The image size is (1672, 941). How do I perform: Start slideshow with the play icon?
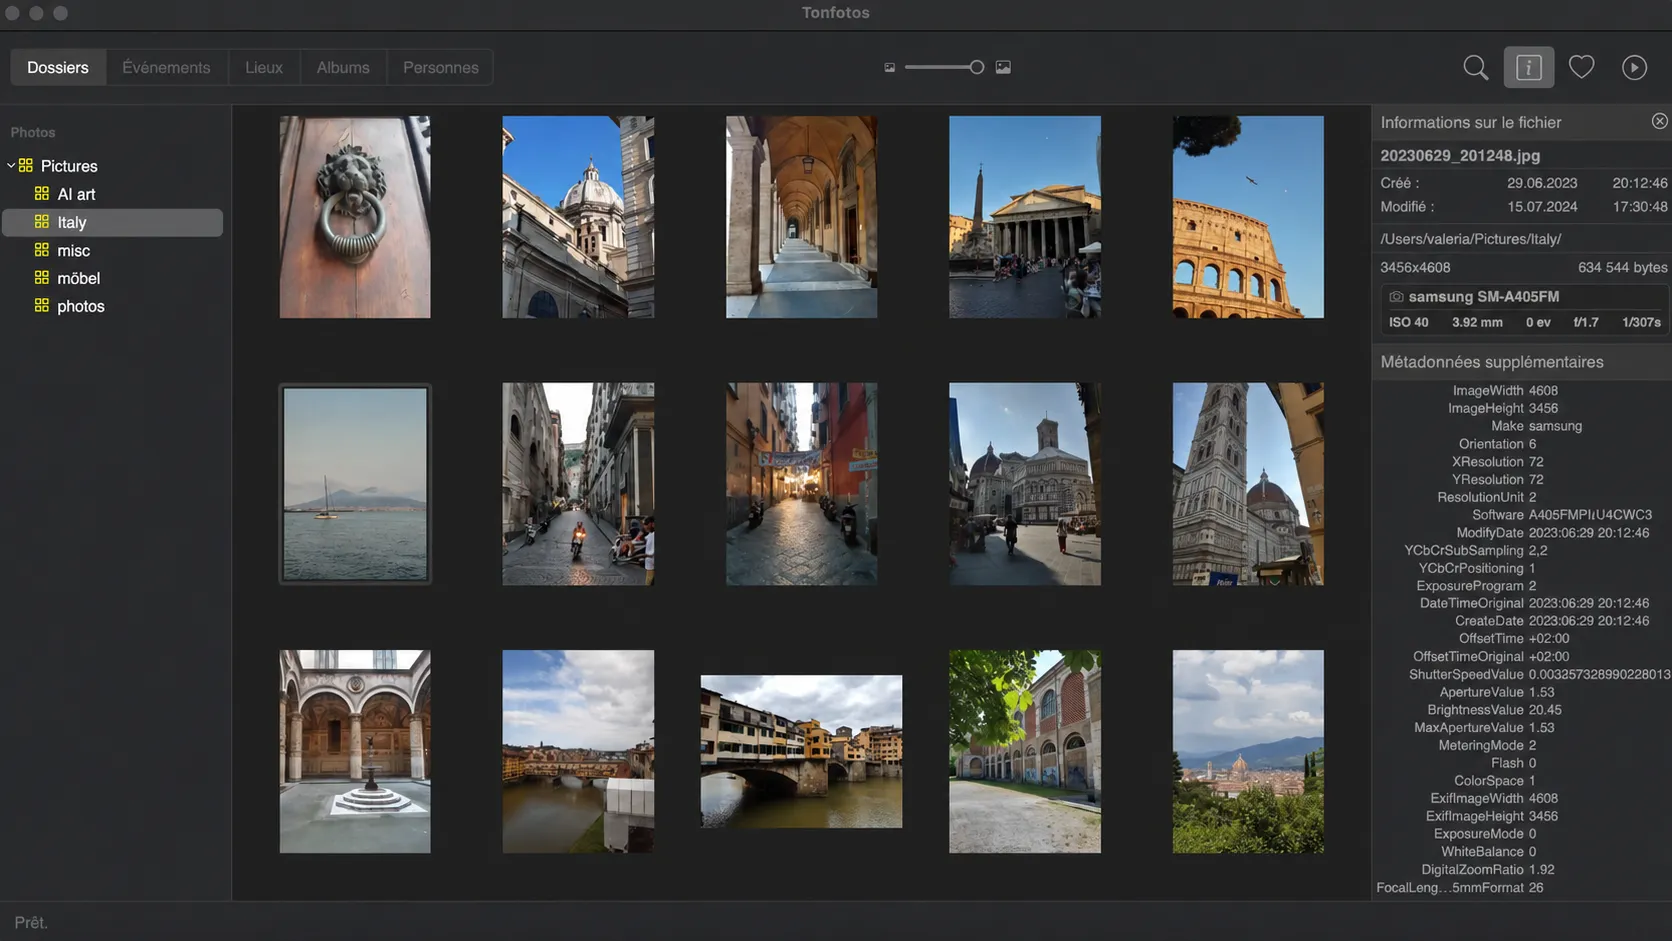[x=1634, y=67]
